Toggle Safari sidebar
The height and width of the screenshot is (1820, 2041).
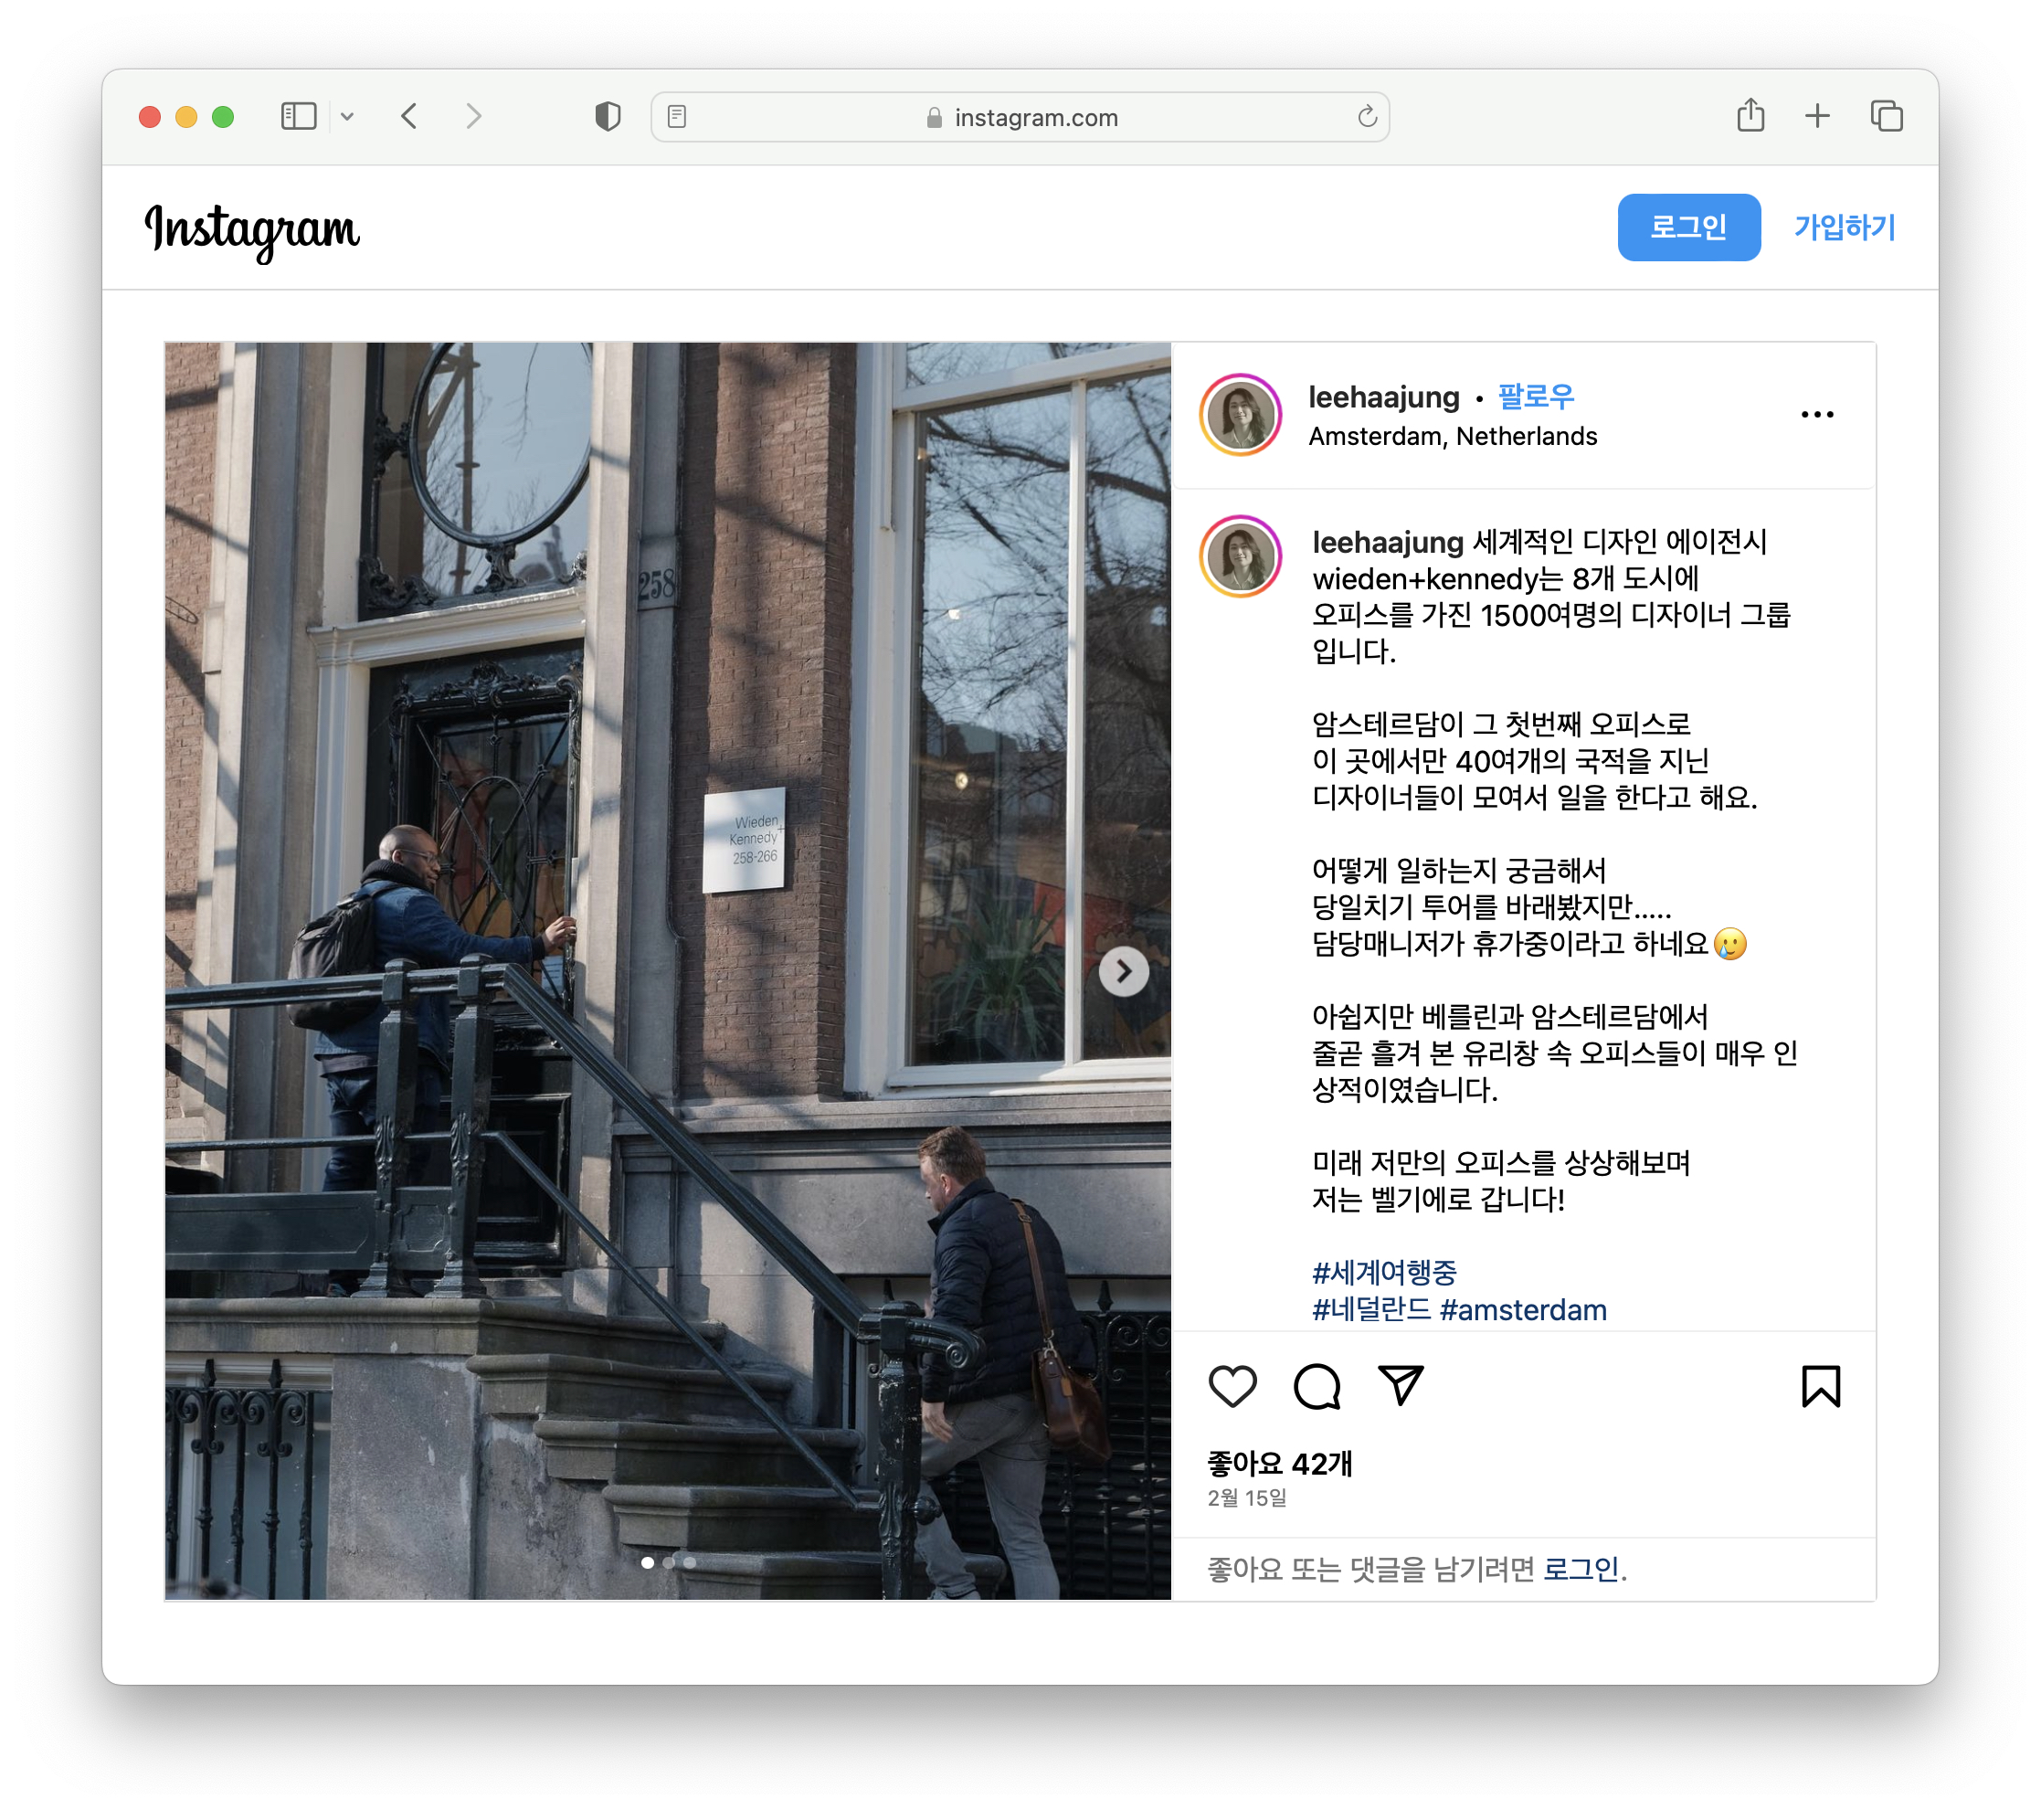(x=298, y=117)
